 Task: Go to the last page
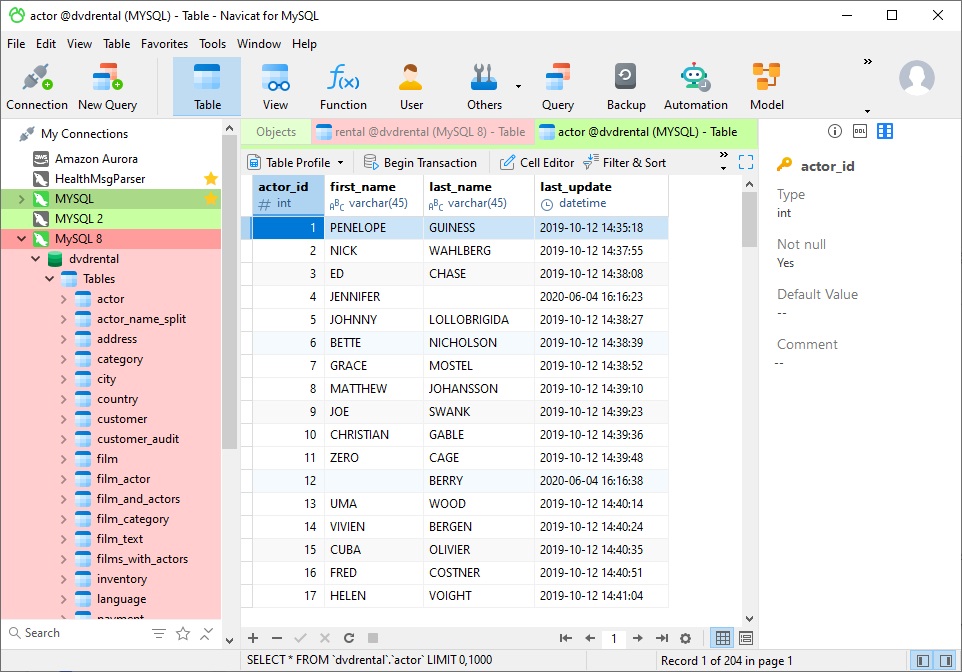[662, 638]
